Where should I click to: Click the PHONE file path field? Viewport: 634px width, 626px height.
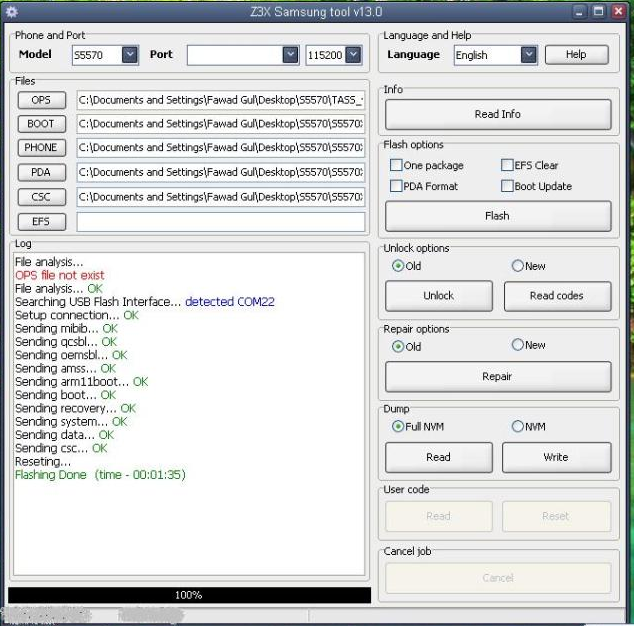221,148
